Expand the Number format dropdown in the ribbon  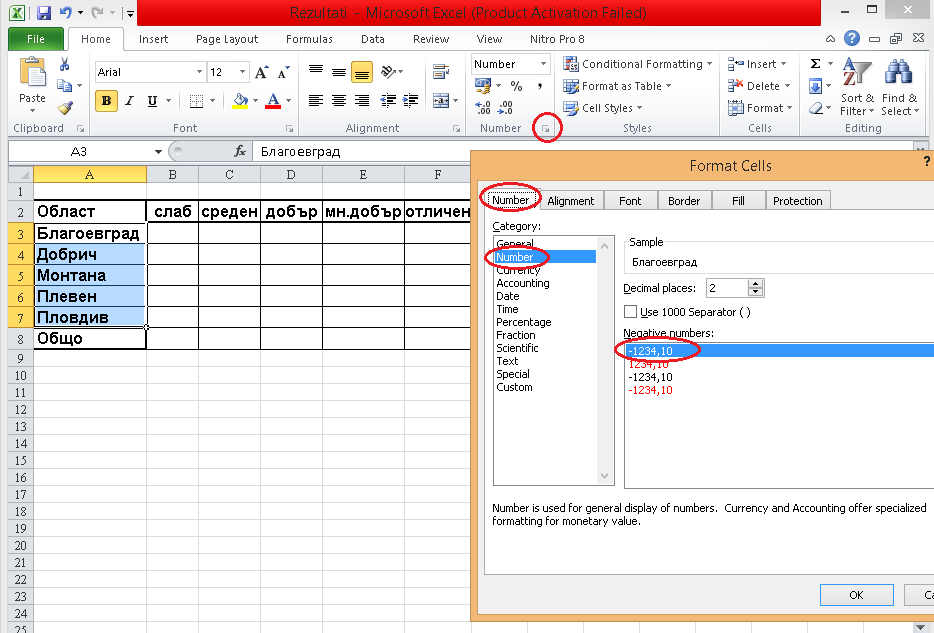point(543,64)
